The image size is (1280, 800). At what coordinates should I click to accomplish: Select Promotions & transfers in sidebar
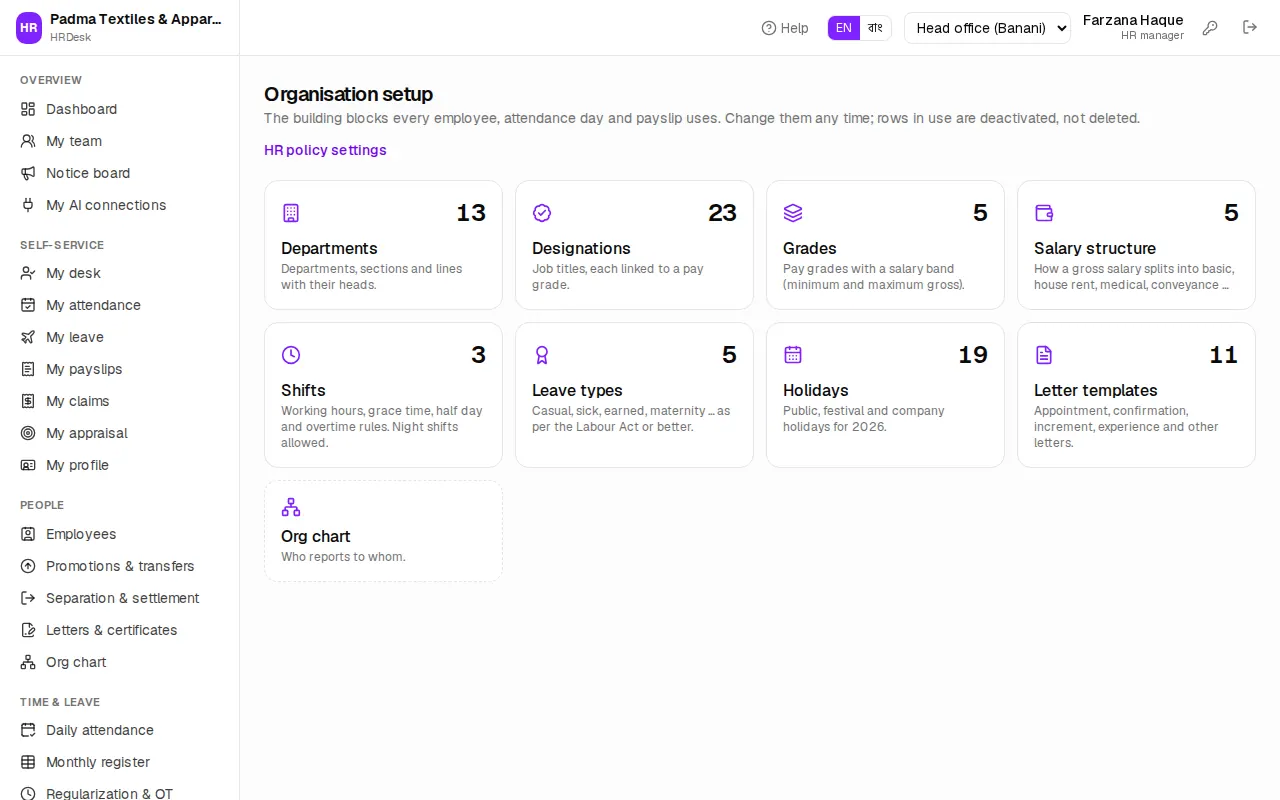120,566
